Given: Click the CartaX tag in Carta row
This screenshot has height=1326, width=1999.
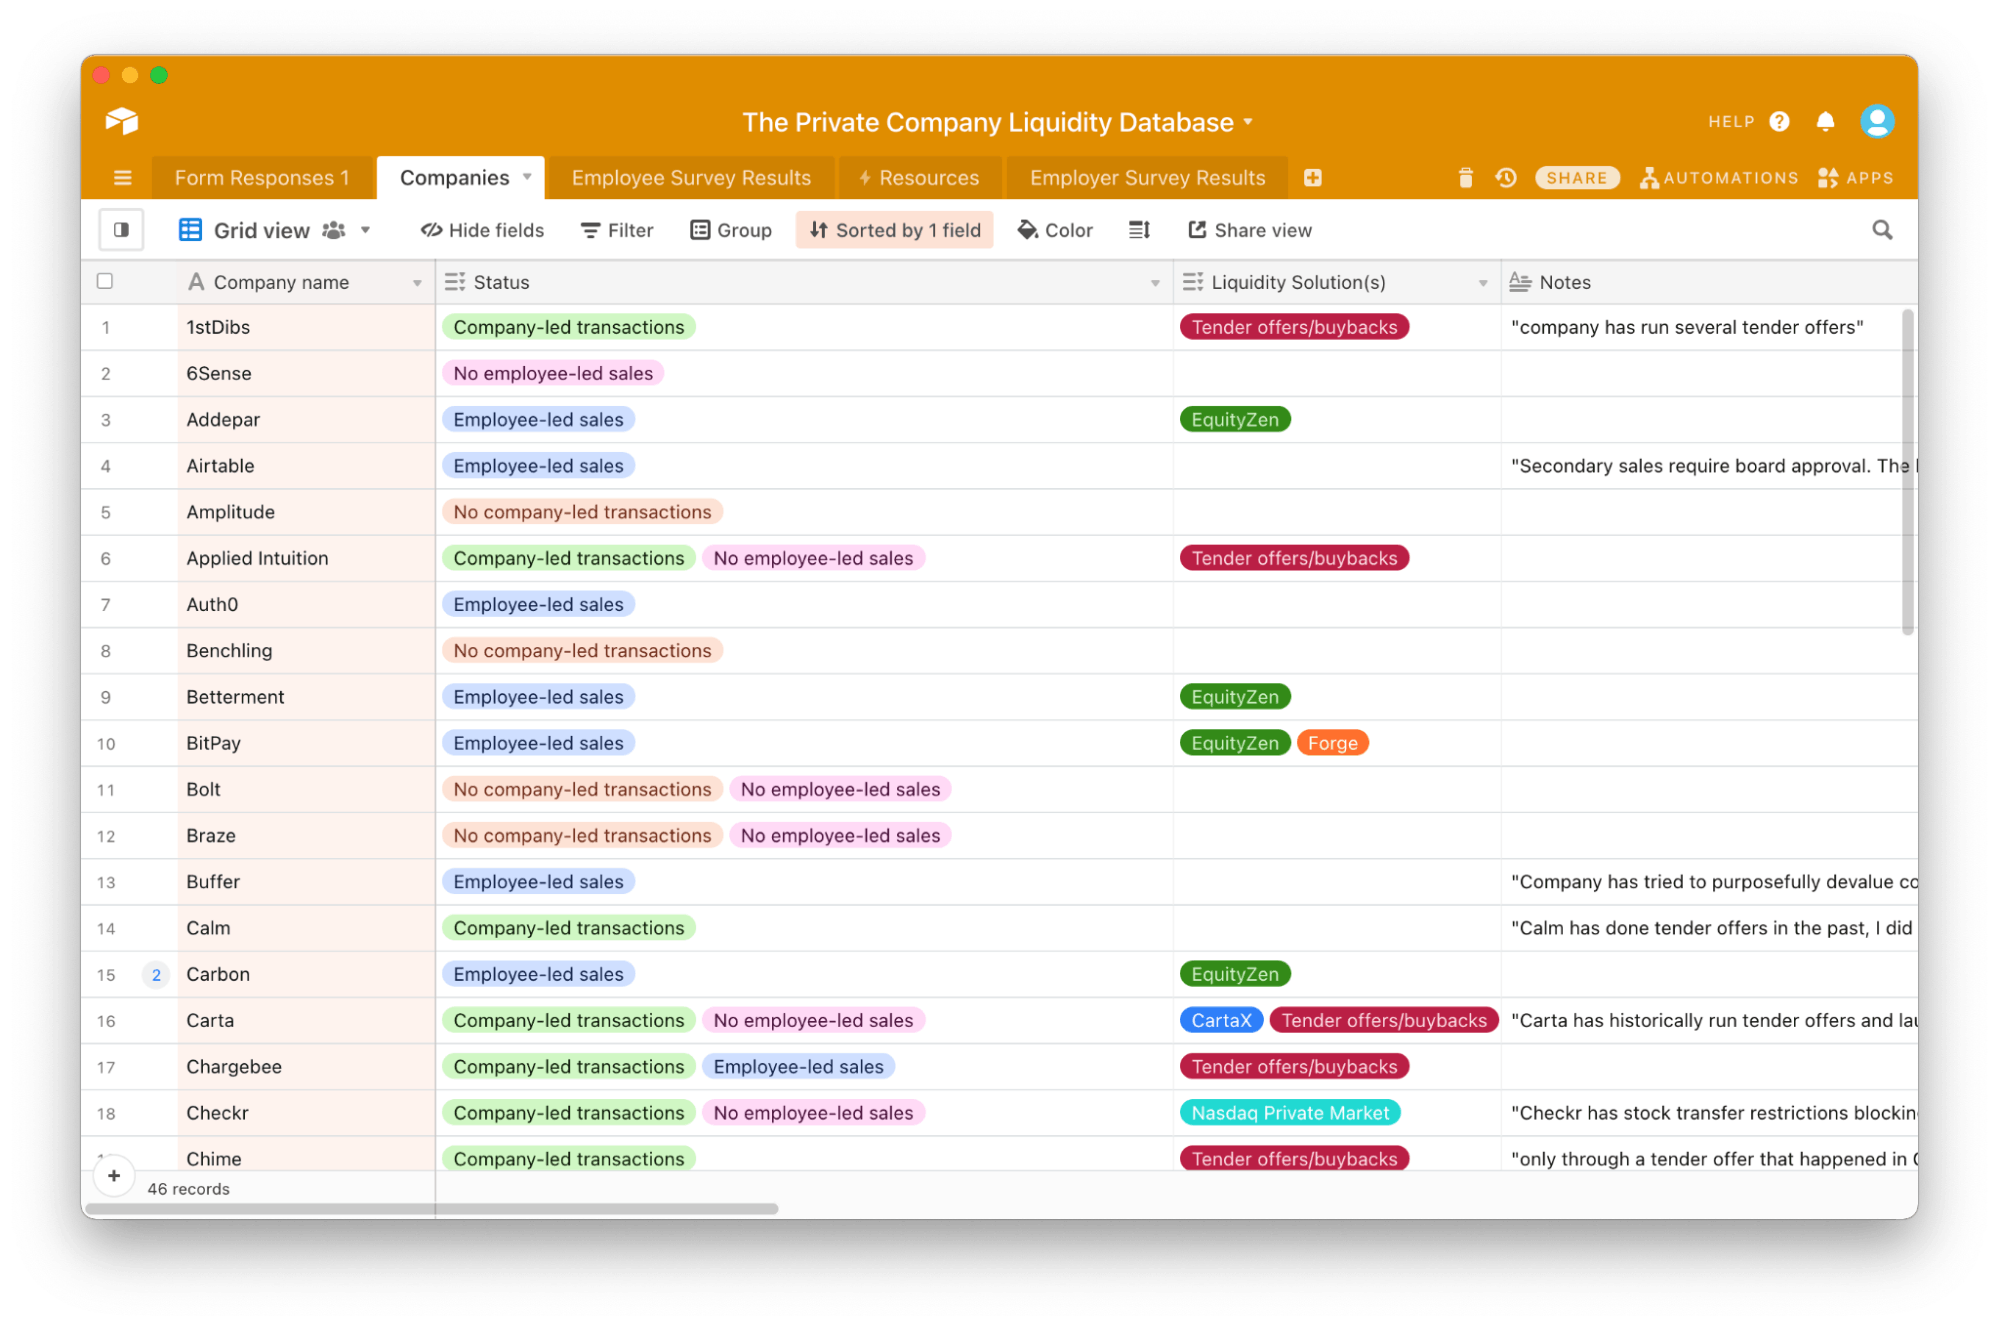Looking at the screenshot, I should 1221,1020.
